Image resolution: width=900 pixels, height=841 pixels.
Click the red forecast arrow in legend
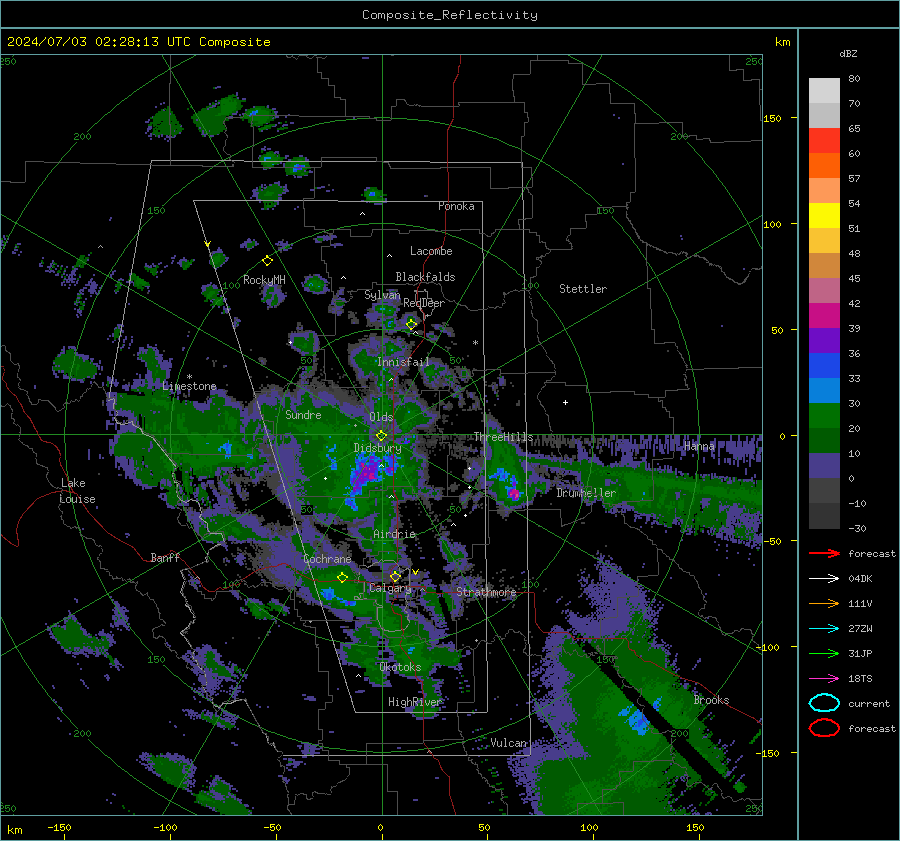824,553
